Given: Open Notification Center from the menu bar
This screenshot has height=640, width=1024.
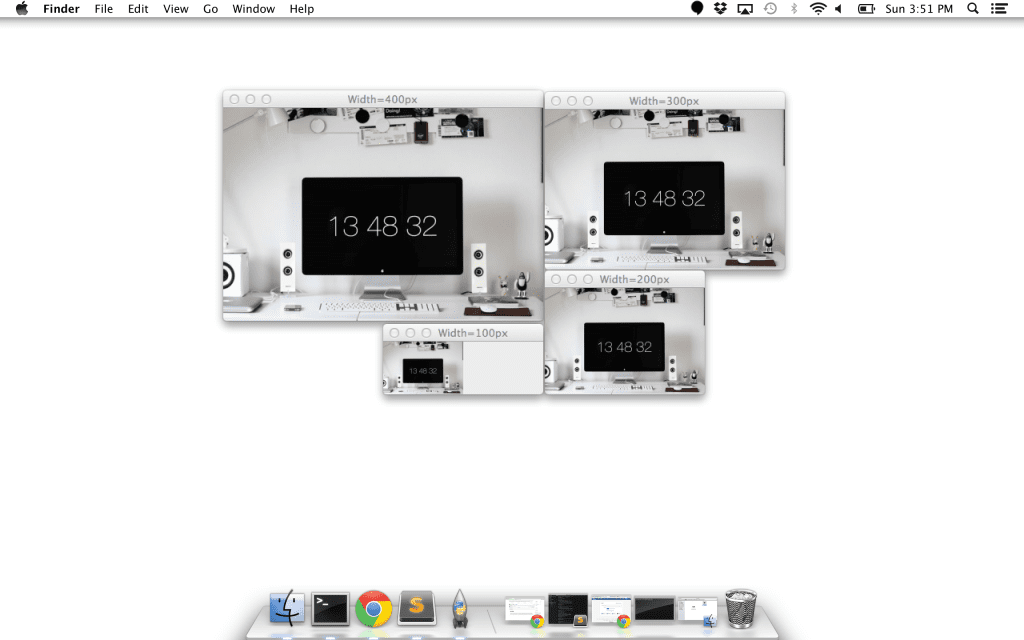Looking at the screenshot, I should [x=999, y=9].
